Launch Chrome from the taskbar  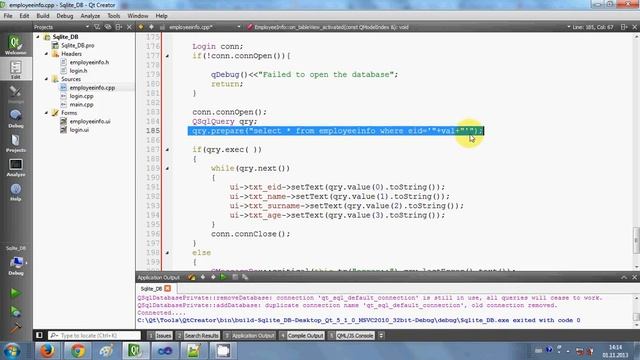(x=78, y=351)
